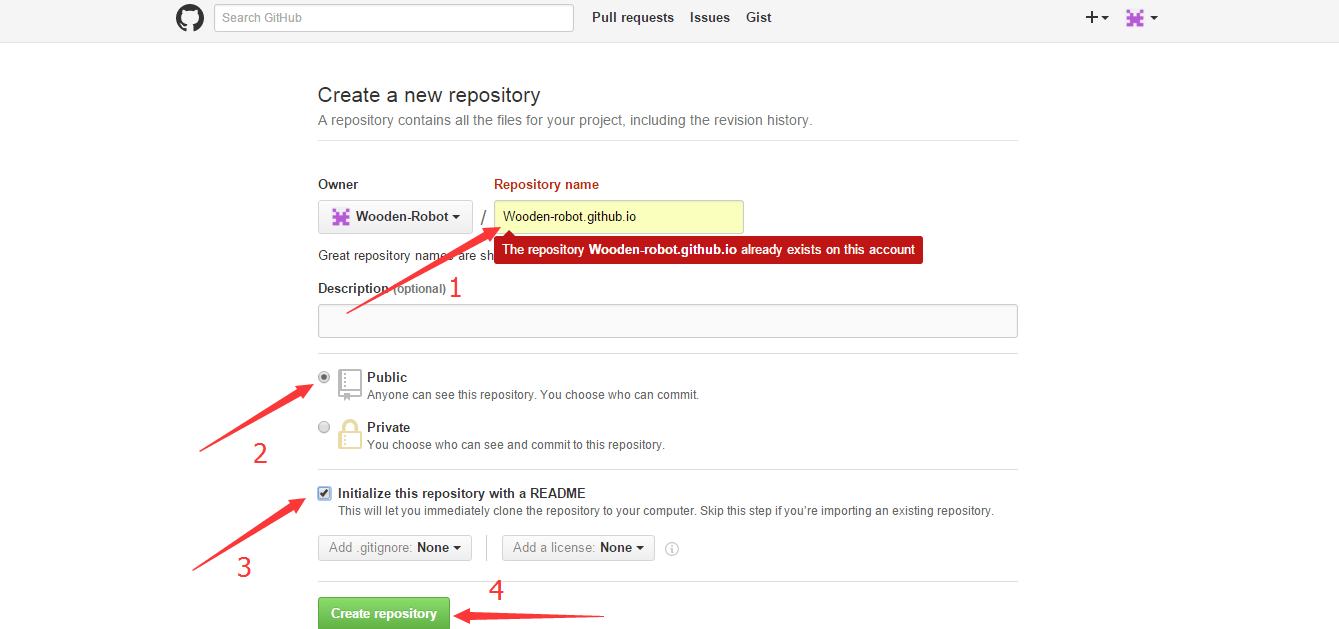Open the plus create-new menu
This screenshot has height=629, width=1339.
[x=1096, y=18]
